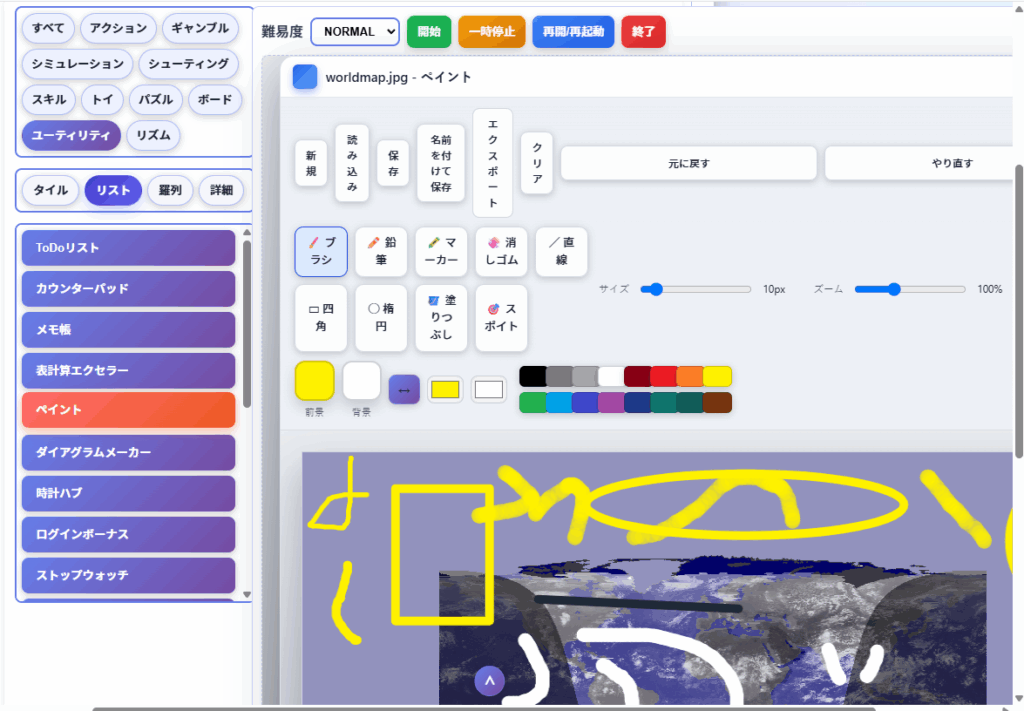Pick the 消しゴム eraser tool

501,251
